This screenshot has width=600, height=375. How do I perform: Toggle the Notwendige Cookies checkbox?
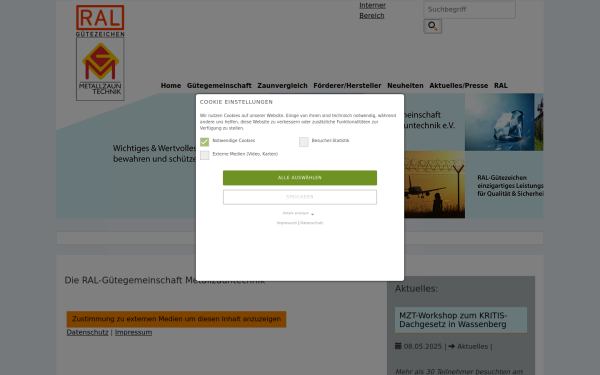coord(204,142)
